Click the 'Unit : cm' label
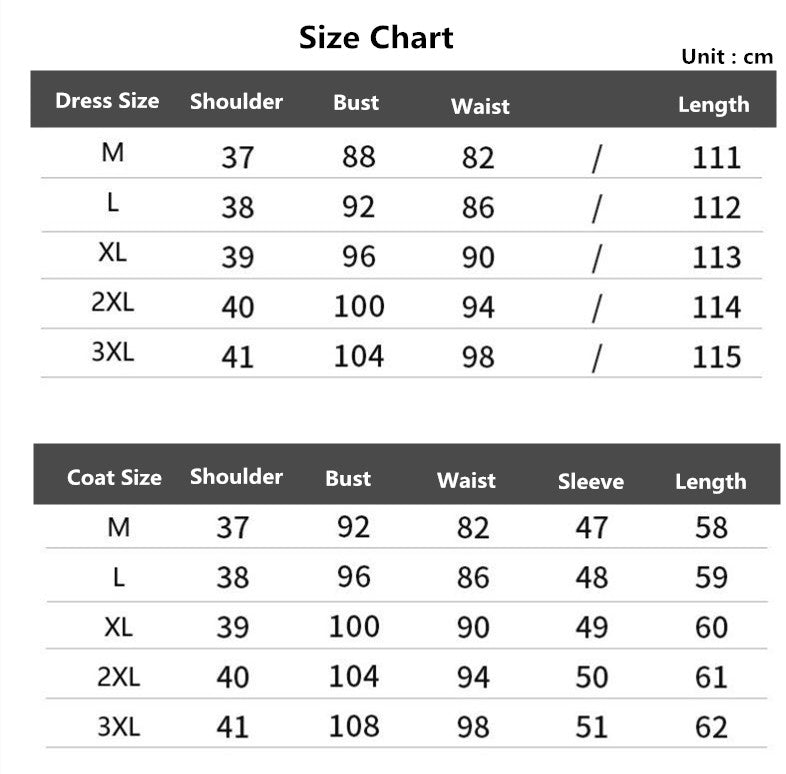786x774 pixels. click(x=727, y=57)
